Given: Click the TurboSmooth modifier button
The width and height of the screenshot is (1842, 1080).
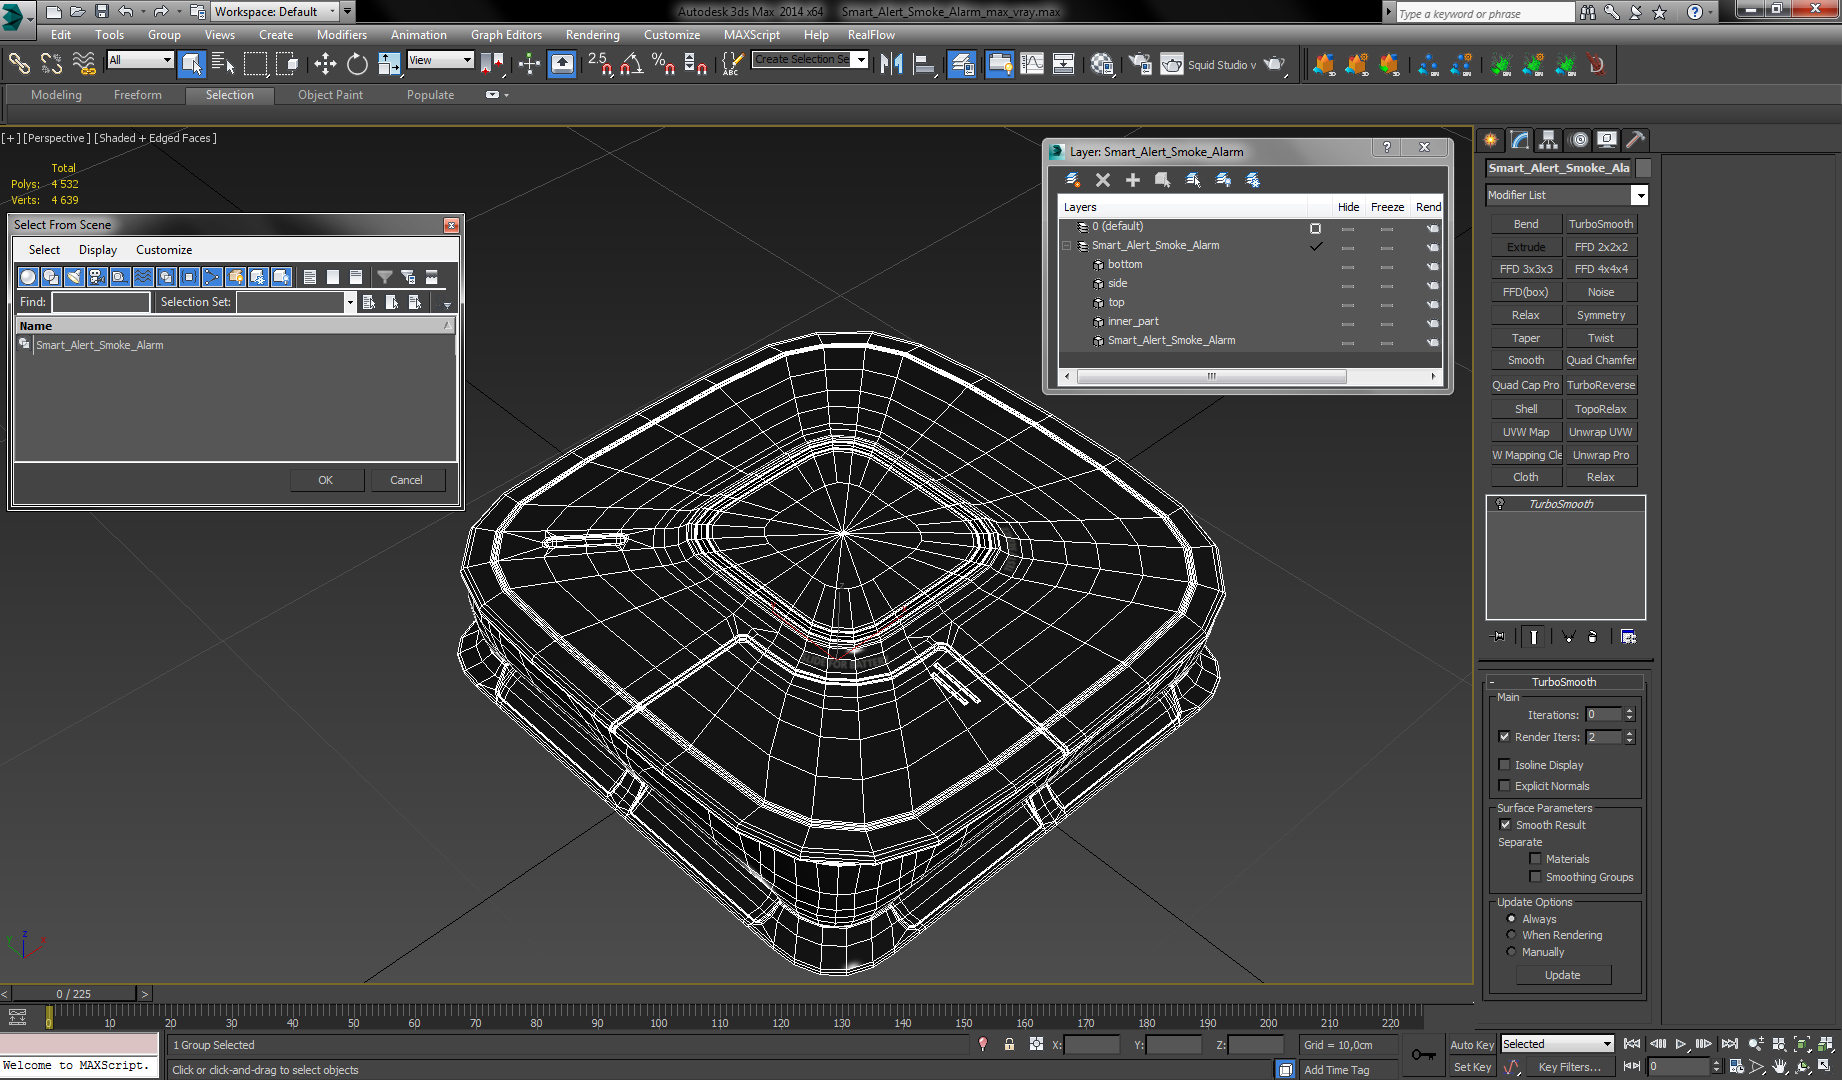Looking at the screenshot, I should (1600, 224).
